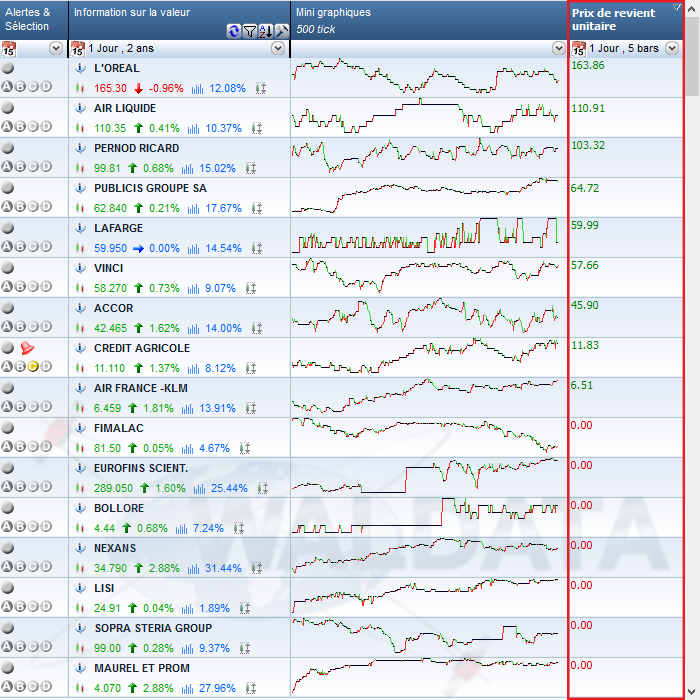Open info icon for PERNOD RICARD
700x700 pixels.
click(80, 148)
